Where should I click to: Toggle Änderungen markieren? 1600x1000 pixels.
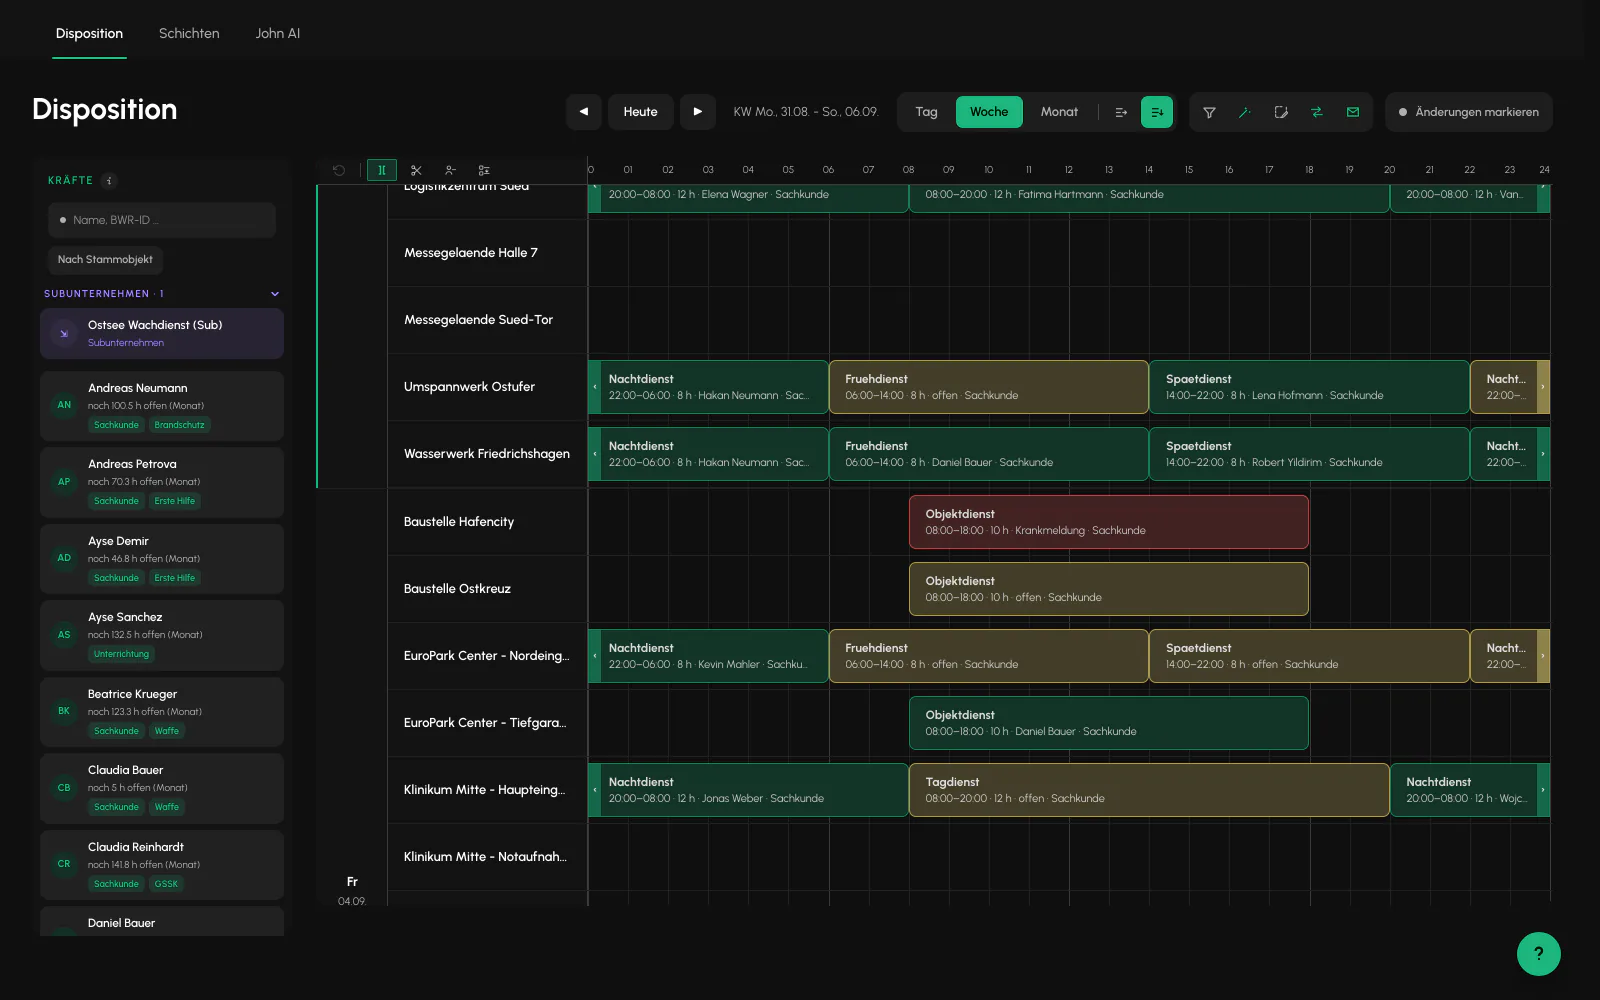pos(1469,112)
